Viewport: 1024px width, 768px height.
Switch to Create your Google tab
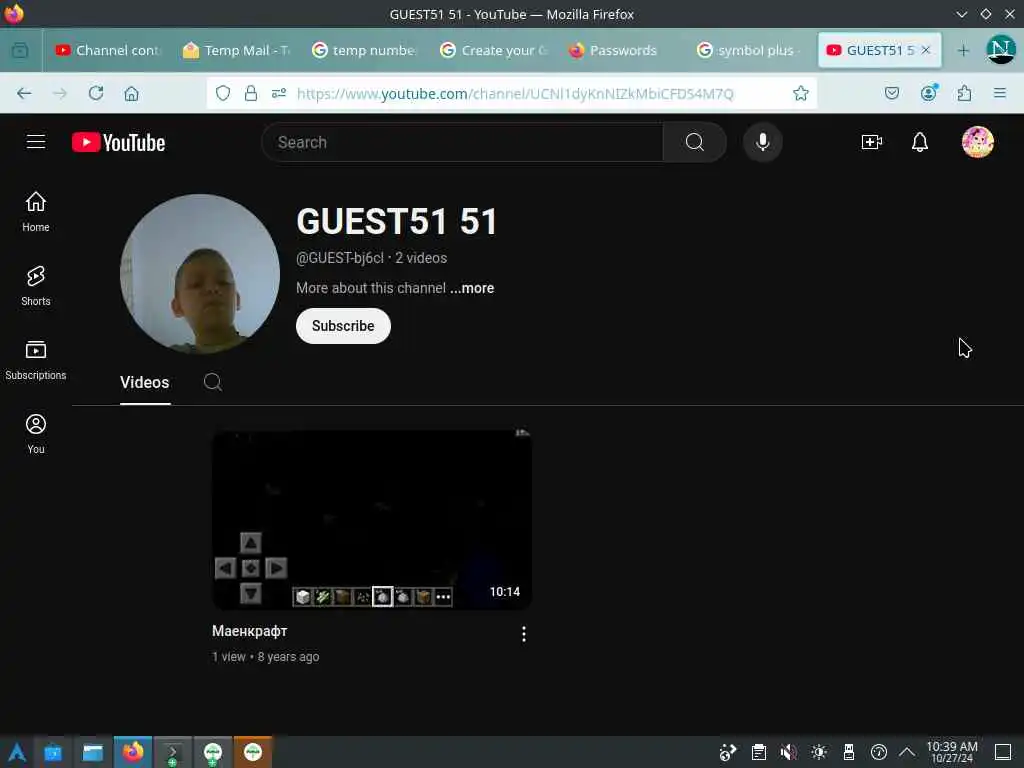[493, 50]
